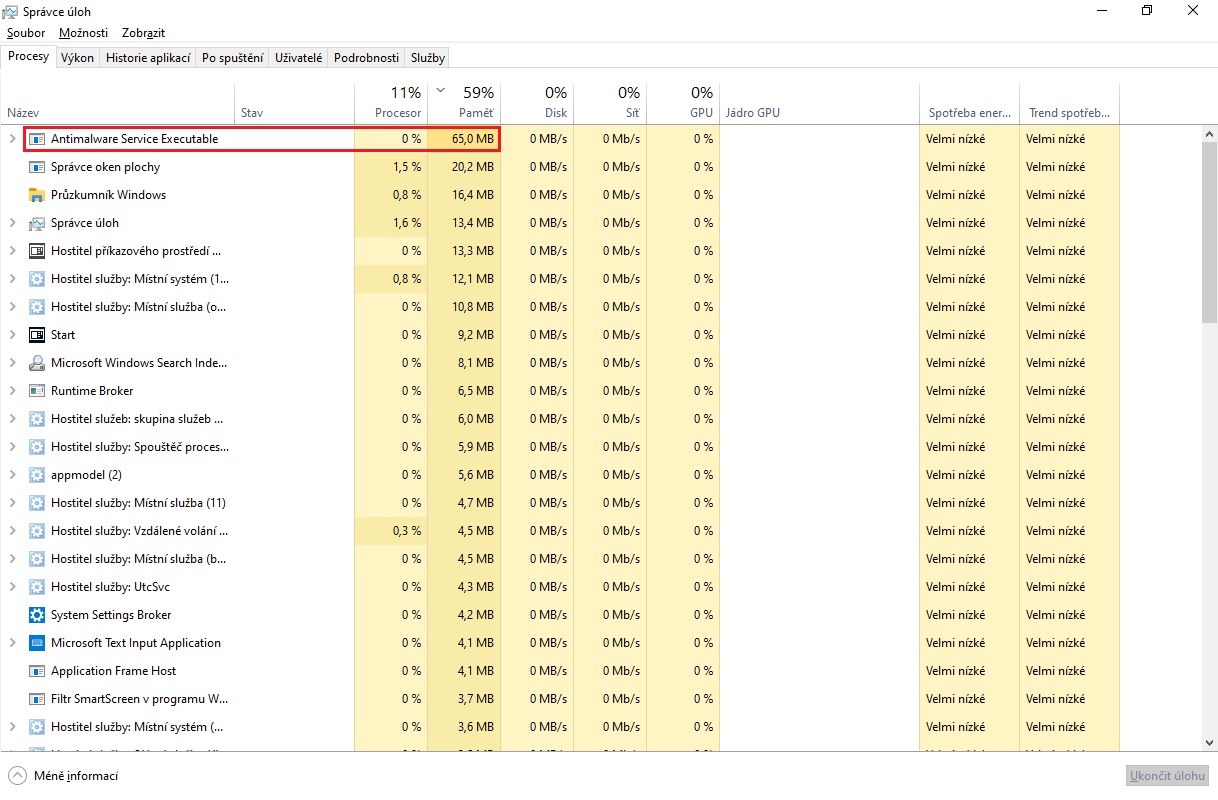Viewport: 1218px width, 800px height.
Task: Click the gear icon of Místní služba (b row
Action: (x=37, y=559)
